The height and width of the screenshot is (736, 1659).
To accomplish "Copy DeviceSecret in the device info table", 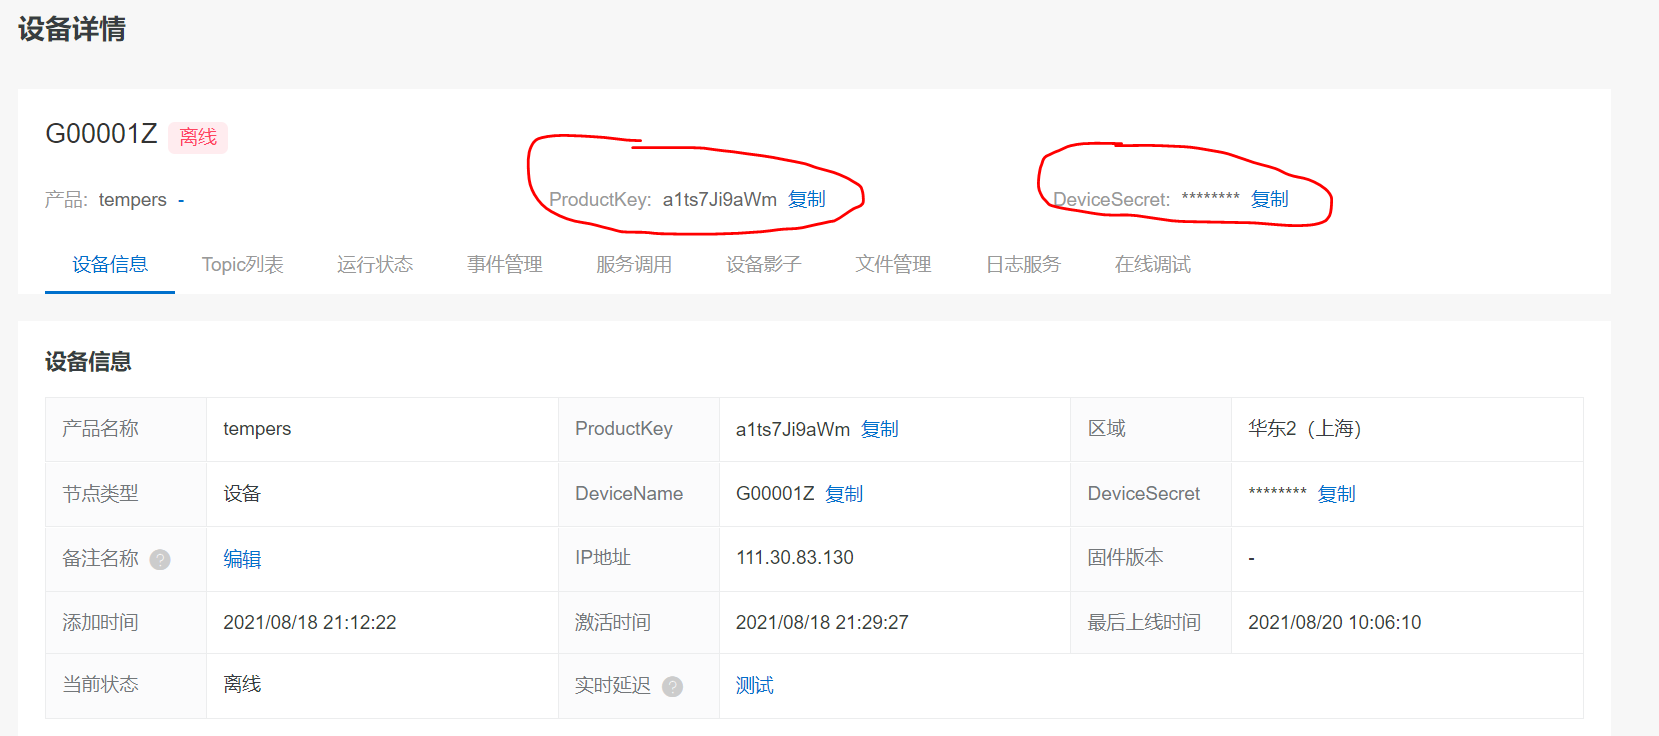I will pos(1337,494).
